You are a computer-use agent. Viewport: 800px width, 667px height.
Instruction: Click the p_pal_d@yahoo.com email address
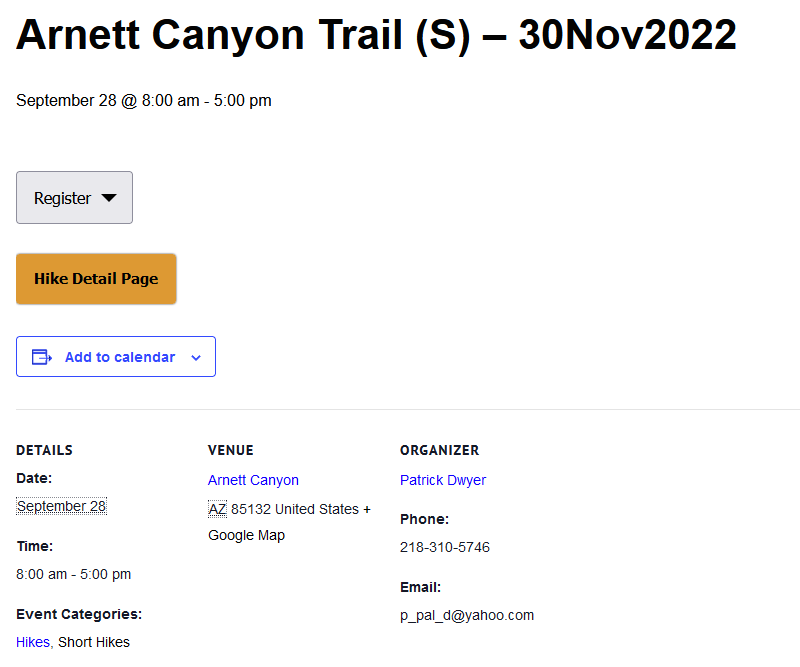tap(467, 615)
